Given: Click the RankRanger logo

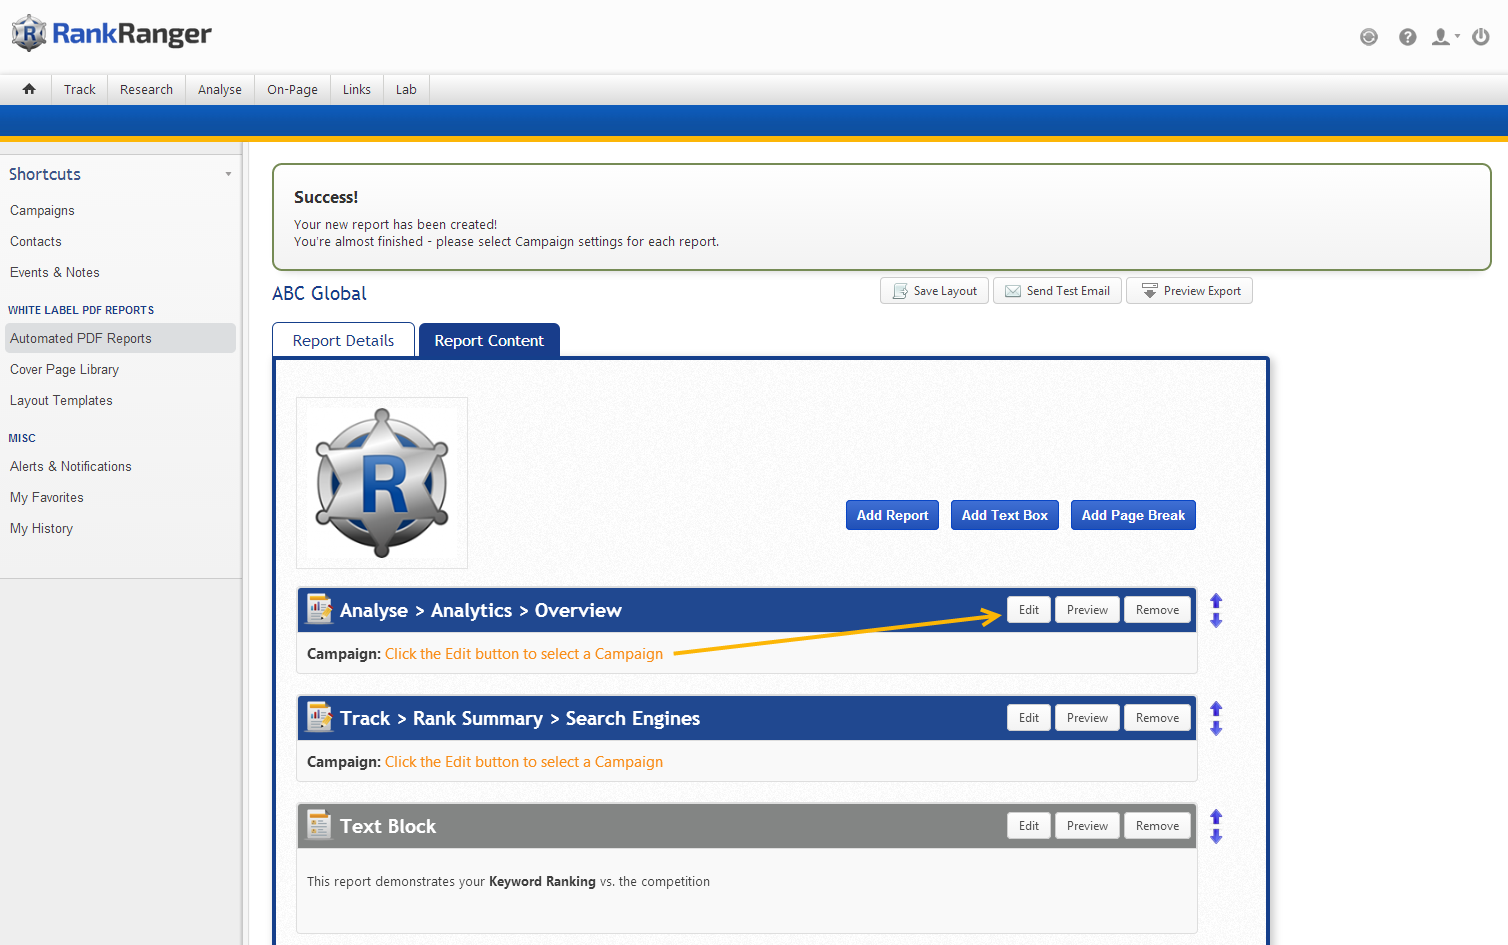Looking at the screenshot, I should [x=112, y=34].
